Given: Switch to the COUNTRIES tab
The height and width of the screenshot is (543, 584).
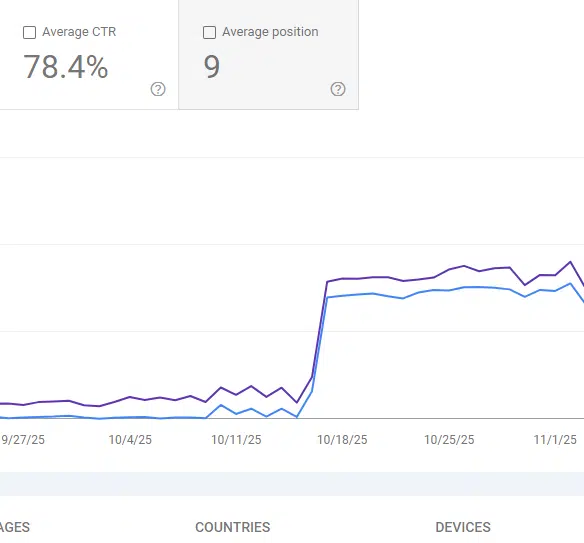Looking at the screenshot, I should pos(232,527).
